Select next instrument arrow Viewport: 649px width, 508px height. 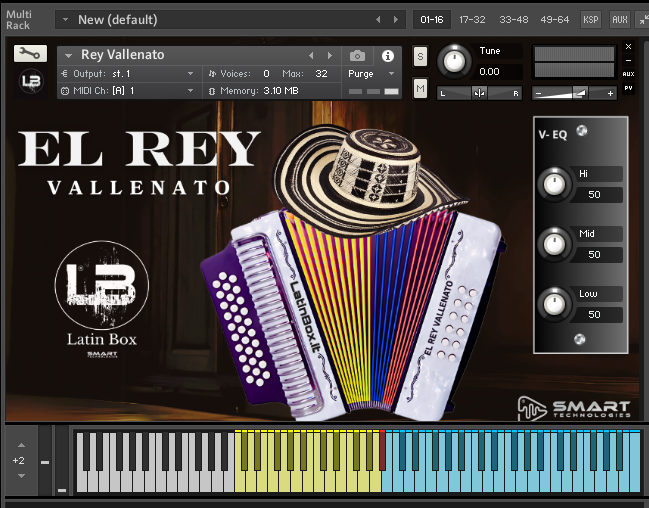tap(330, 55)
